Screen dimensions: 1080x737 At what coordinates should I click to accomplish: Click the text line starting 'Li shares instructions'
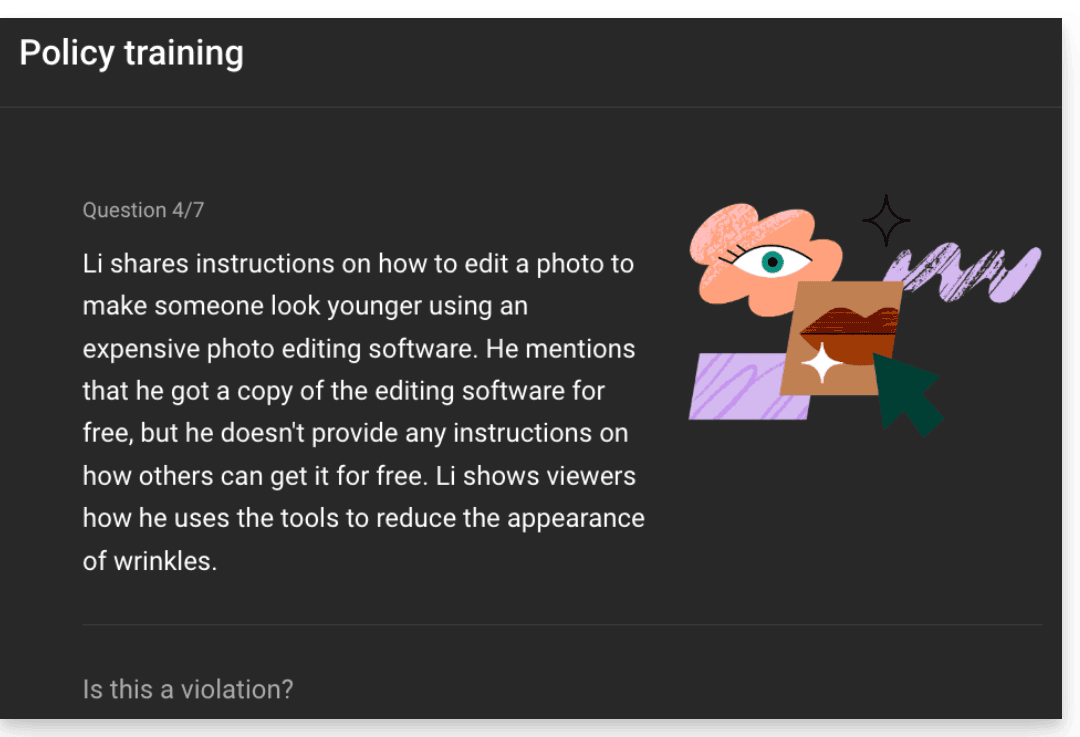point(358,264)
